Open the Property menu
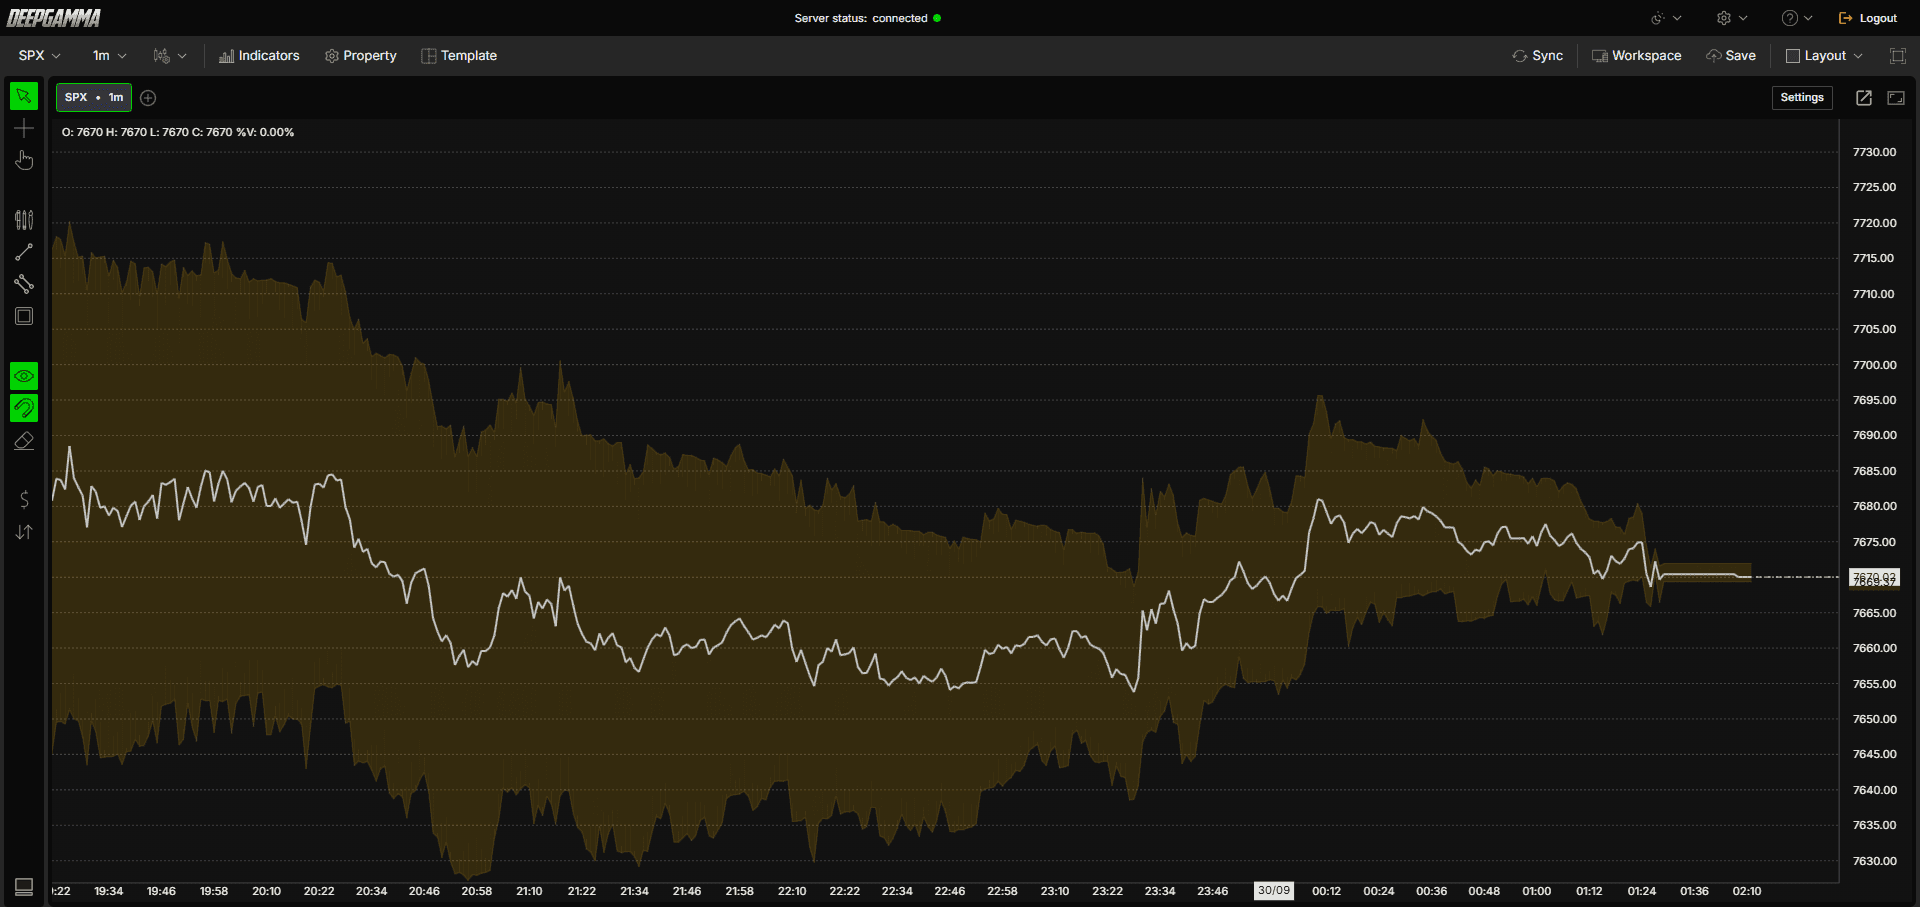The height and width of the screenshot is (907, 1920). tap(361, 56)
